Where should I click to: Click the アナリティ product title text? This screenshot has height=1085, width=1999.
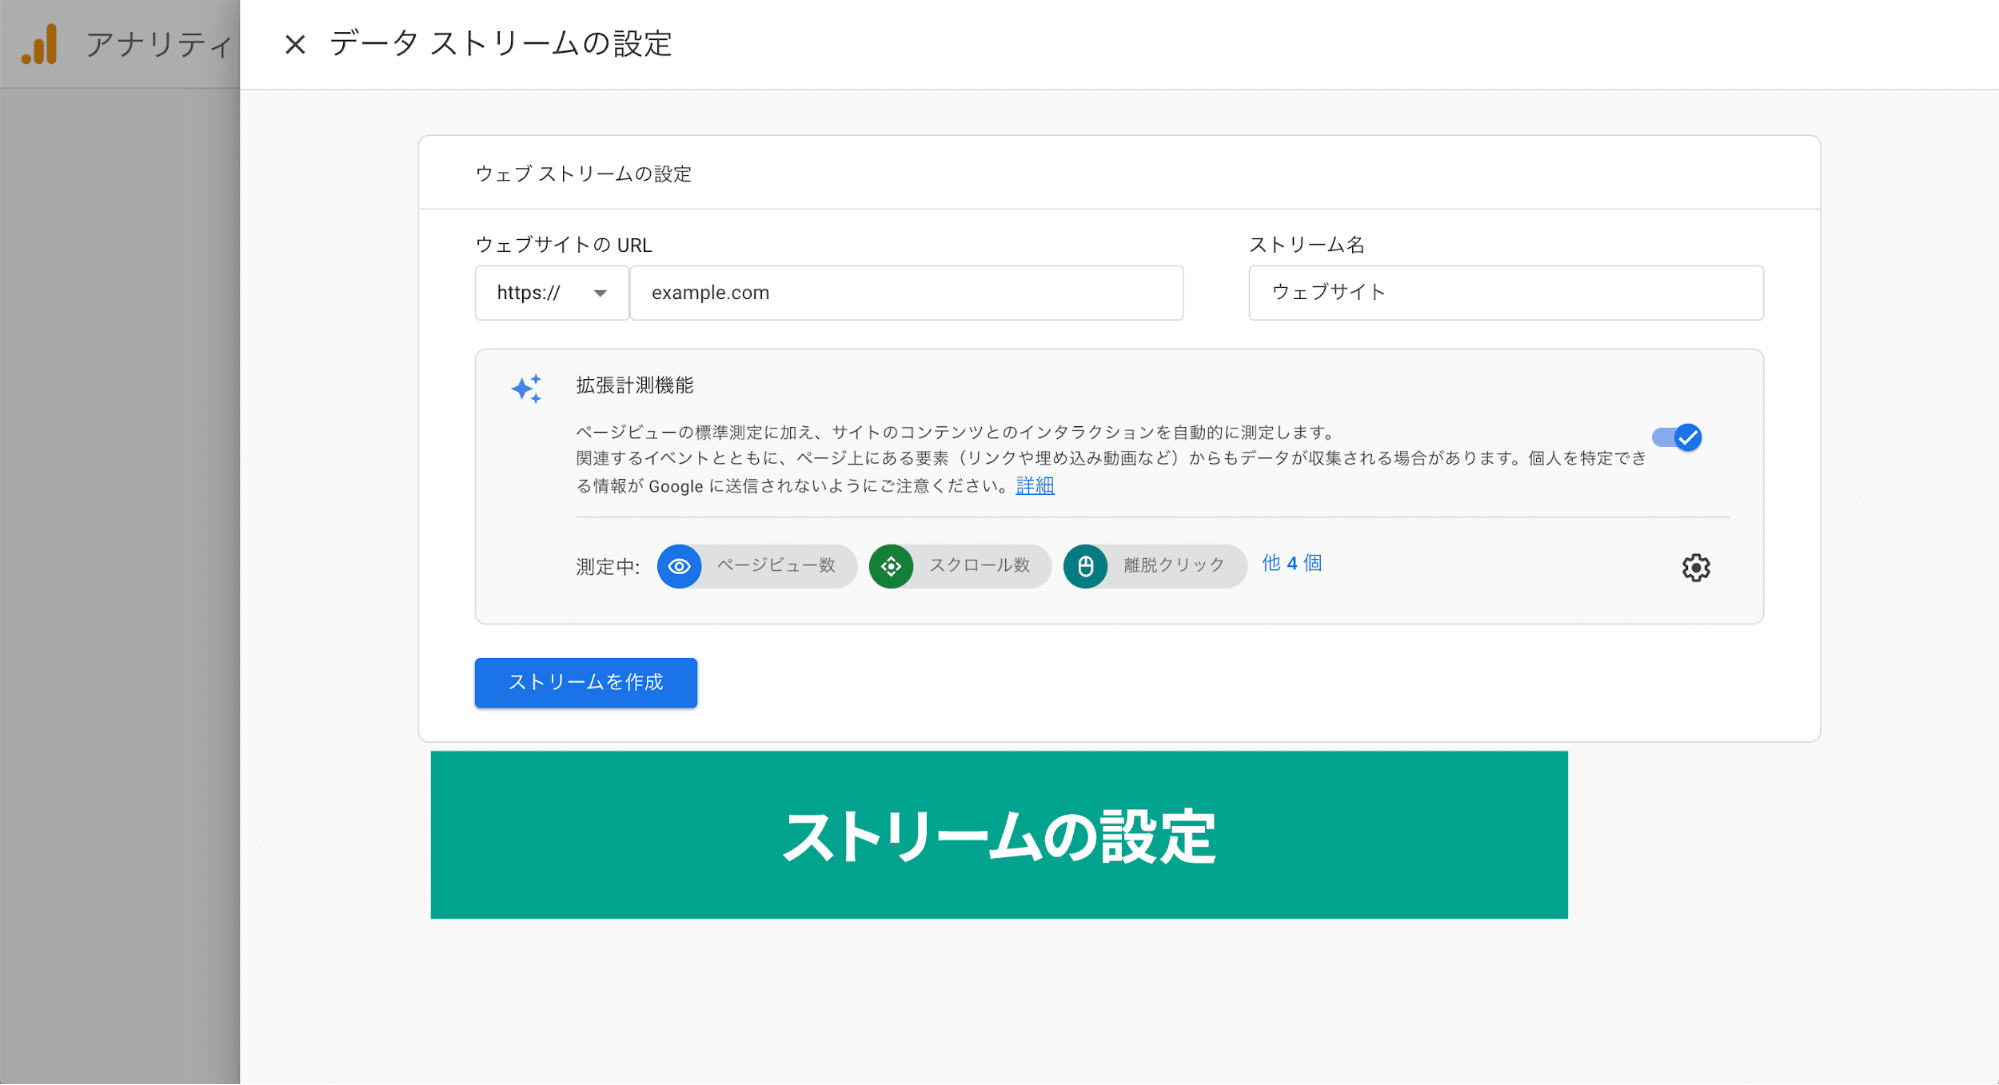point(159,45)
